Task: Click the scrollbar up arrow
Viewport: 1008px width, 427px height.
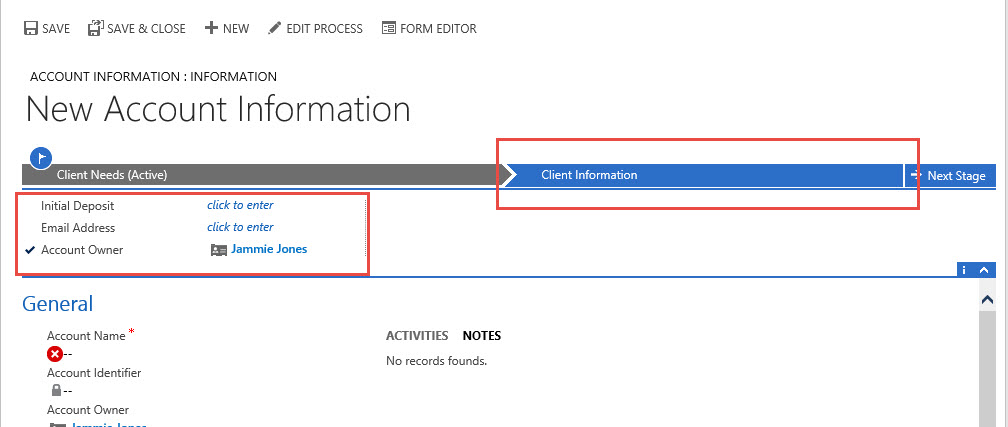Action: point(988,299)
